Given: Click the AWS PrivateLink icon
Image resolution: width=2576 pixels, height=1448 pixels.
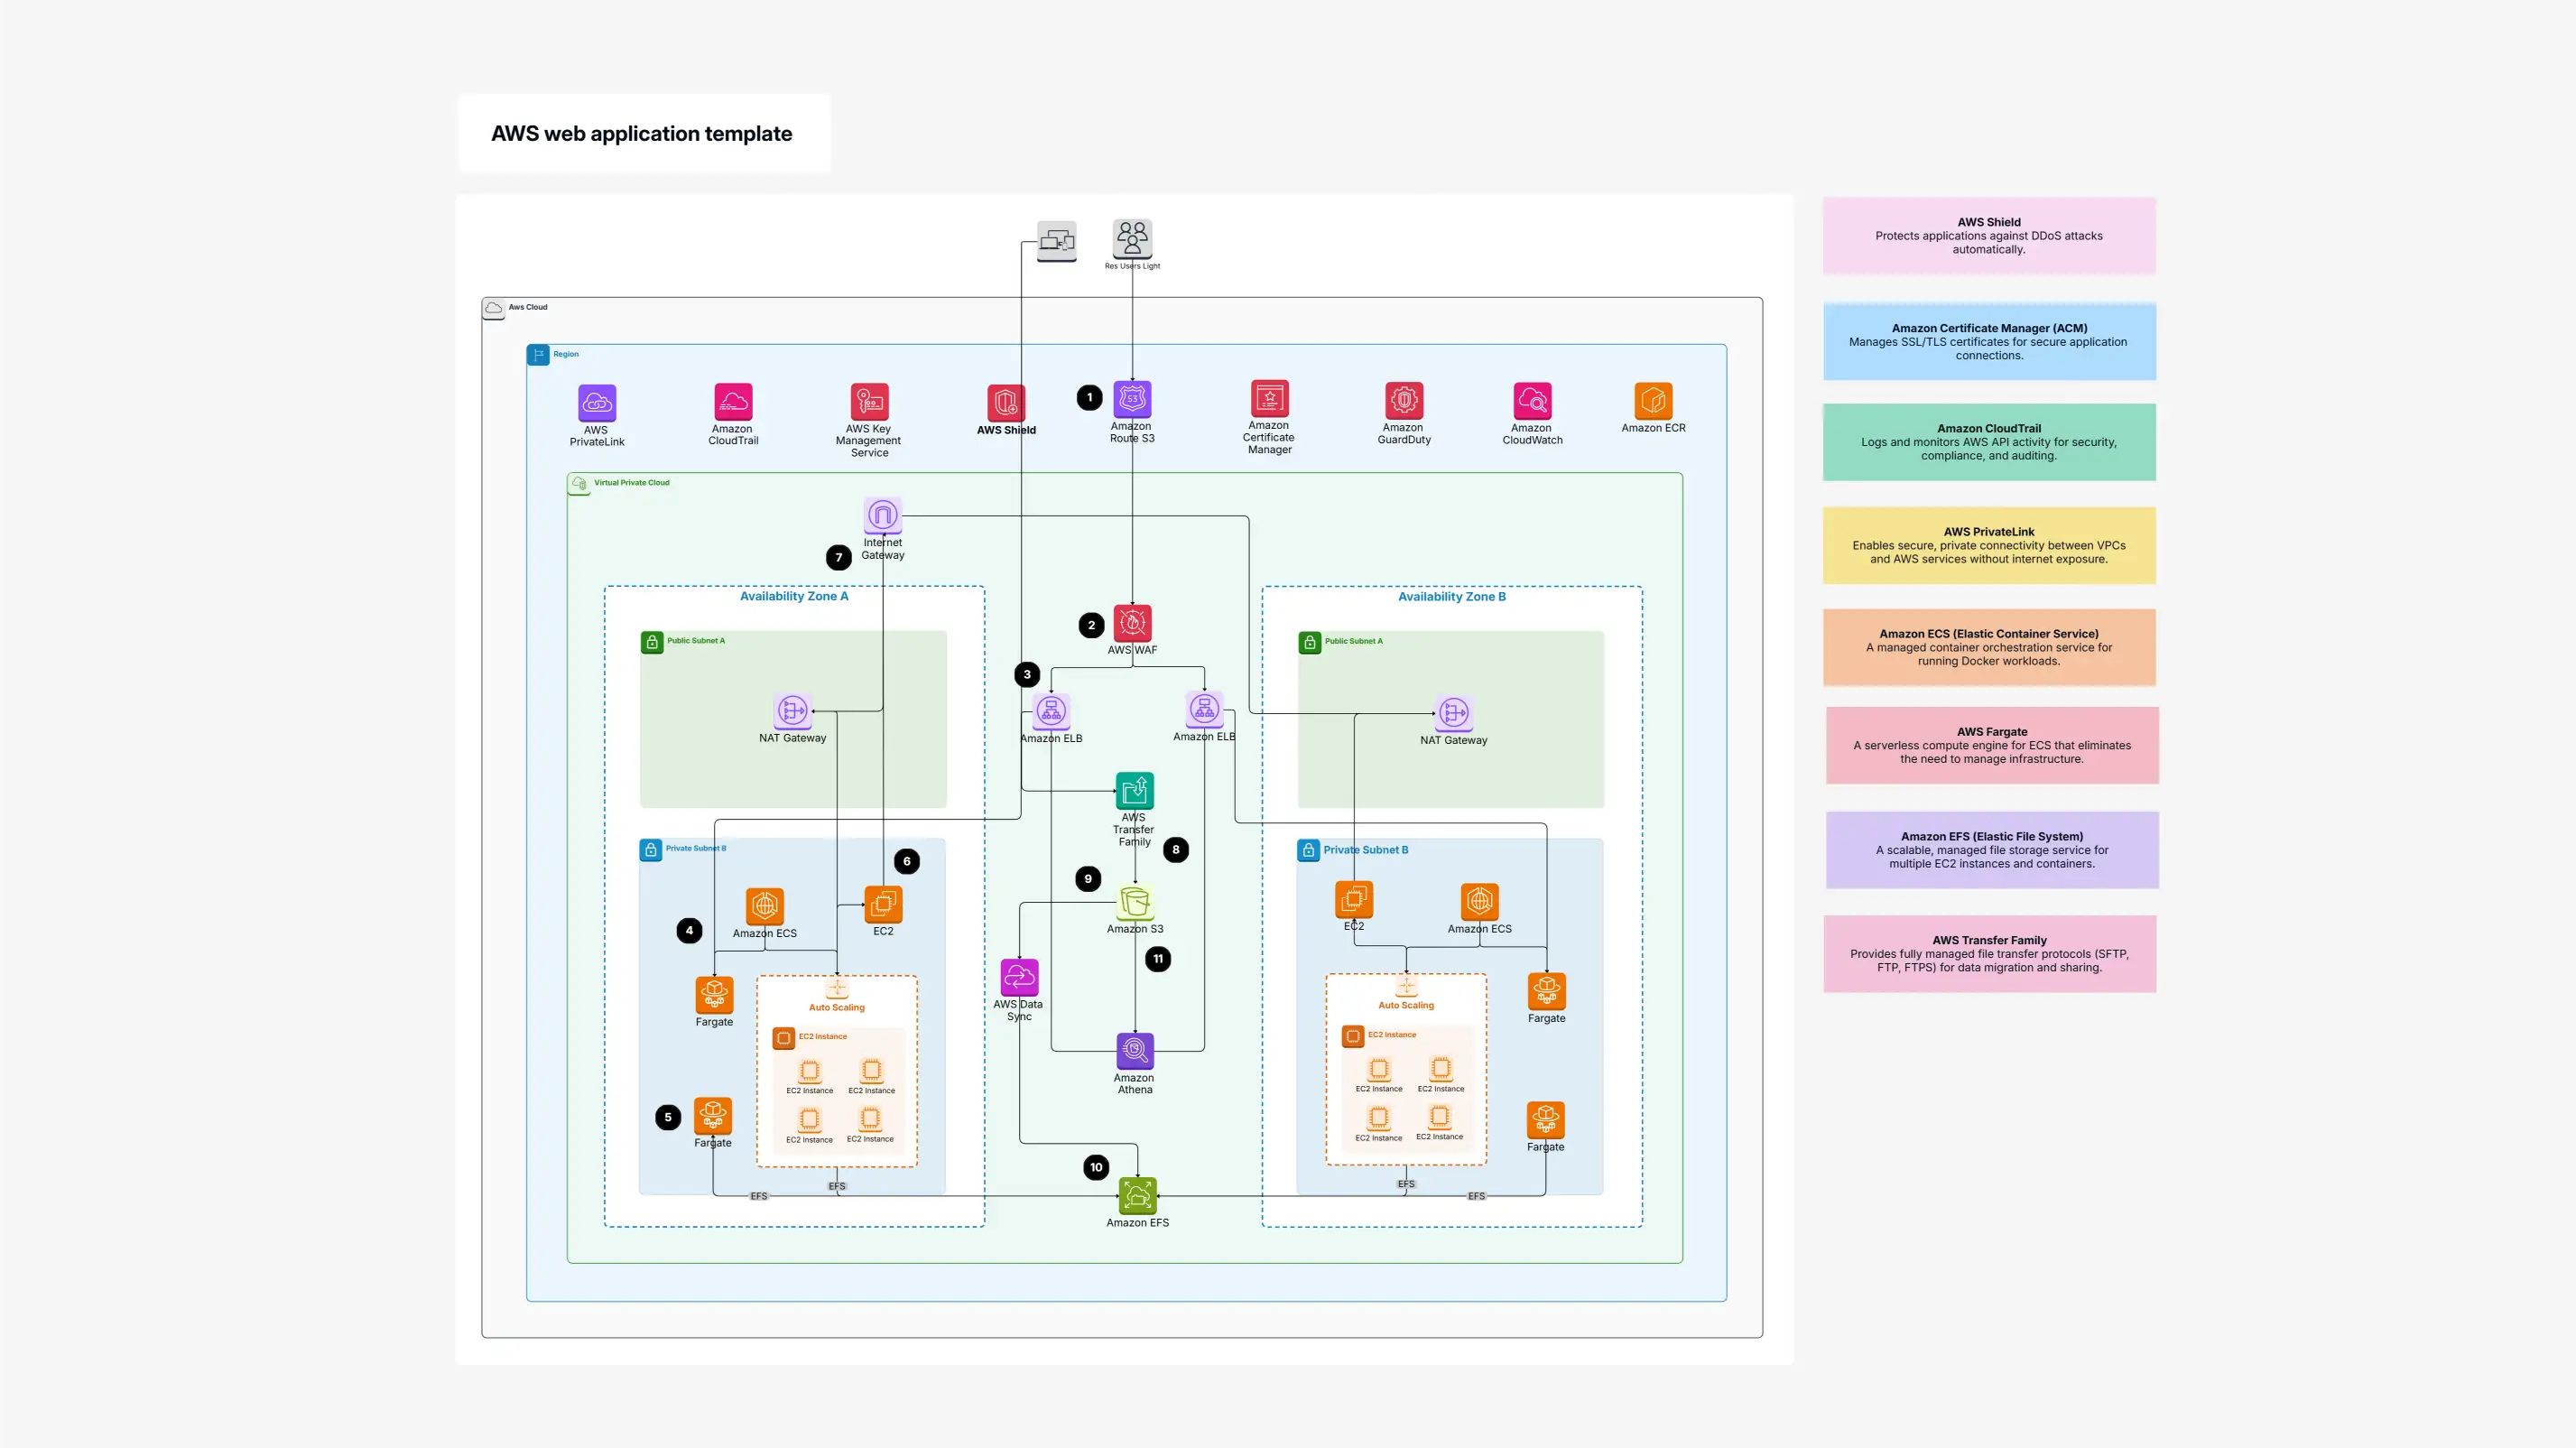Looking at the screenshot, I should 597,403.
